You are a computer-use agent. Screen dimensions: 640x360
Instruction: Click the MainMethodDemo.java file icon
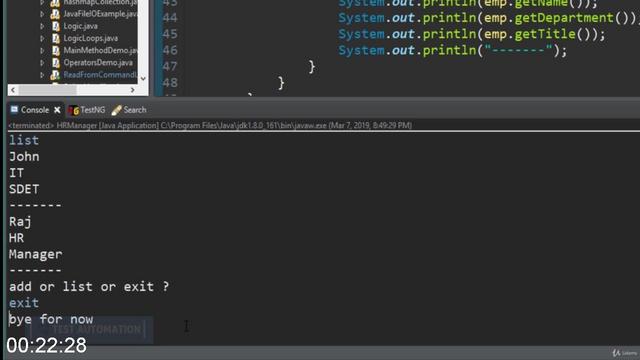coord(56,51)
